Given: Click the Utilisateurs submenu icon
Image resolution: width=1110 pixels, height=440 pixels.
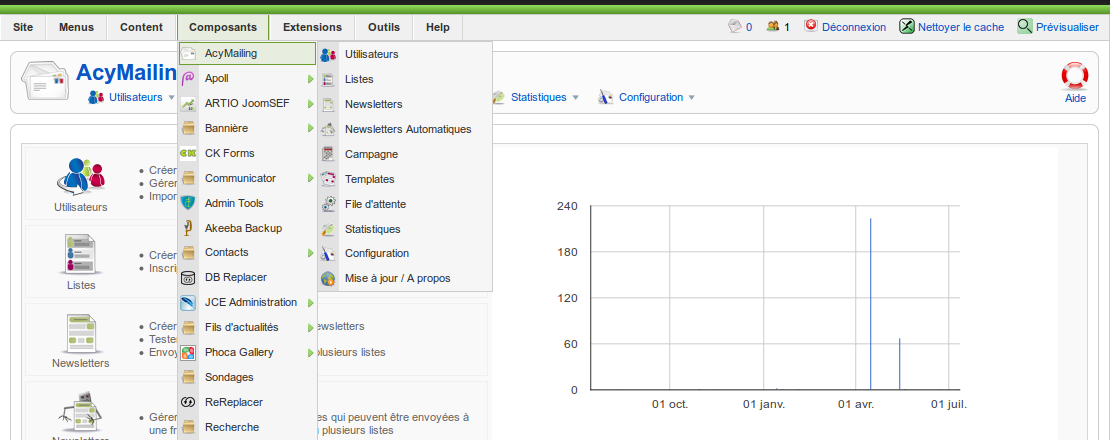Looking at the screenshot, I should click(328, 54).
